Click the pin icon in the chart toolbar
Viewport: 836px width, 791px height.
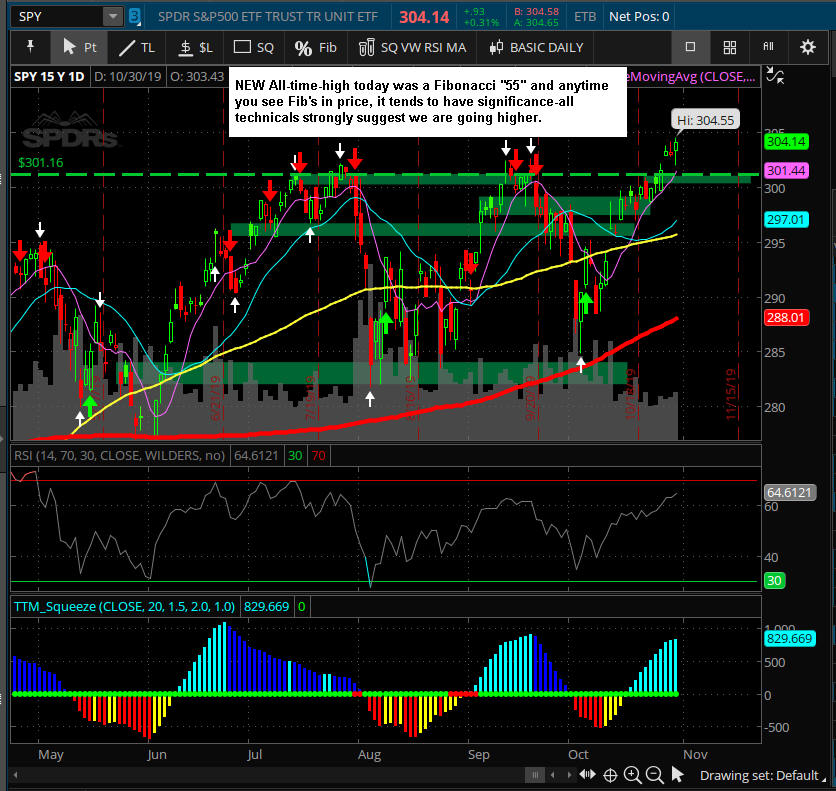31,47
